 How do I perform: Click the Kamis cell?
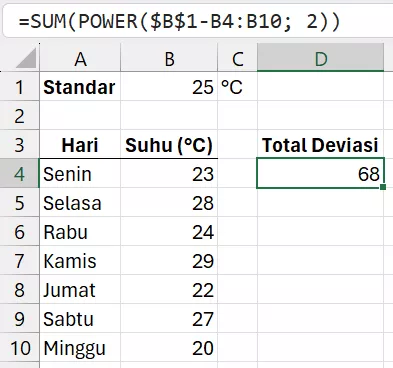click(80, 261)
